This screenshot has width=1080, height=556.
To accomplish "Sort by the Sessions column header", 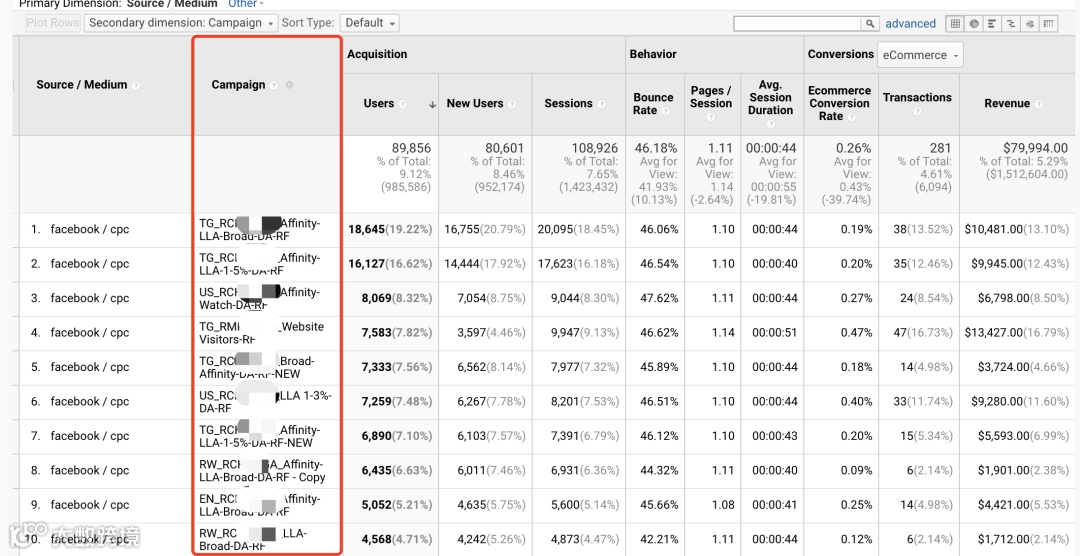I will point(568,103).
